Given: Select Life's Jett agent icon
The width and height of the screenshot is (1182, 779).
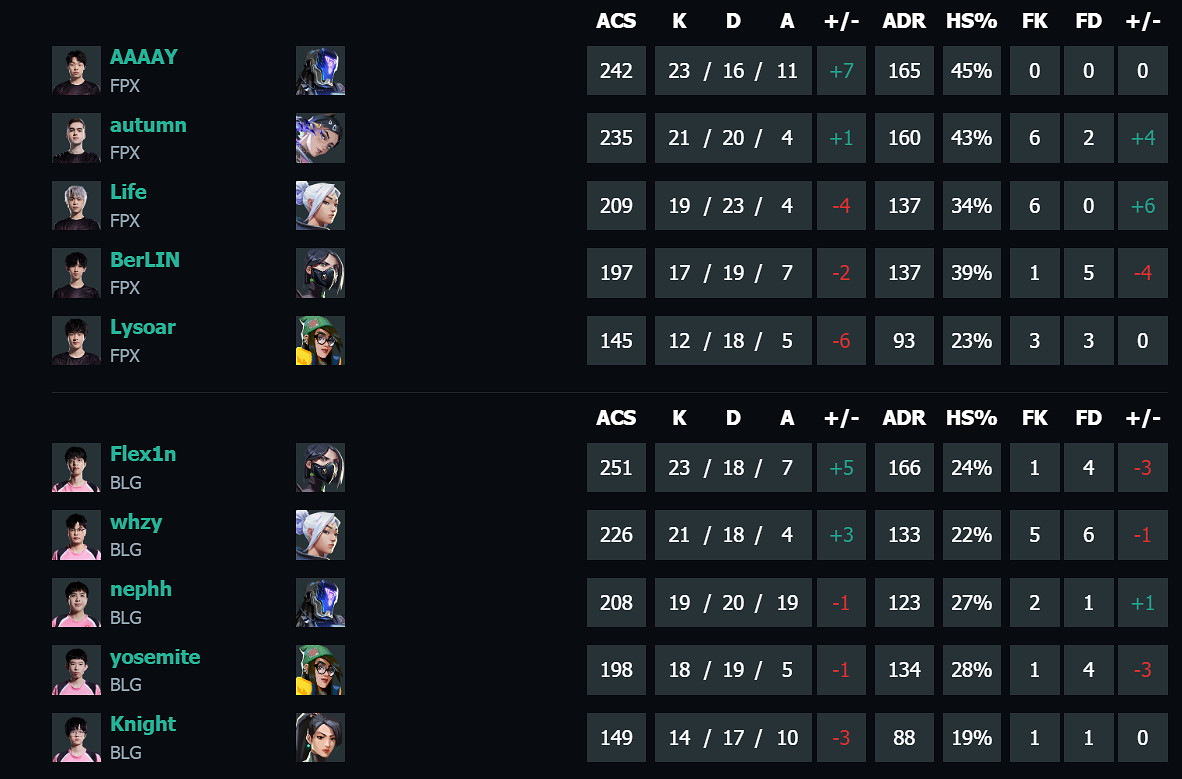Looking at the screenshot, I should [x=320, y=205].
